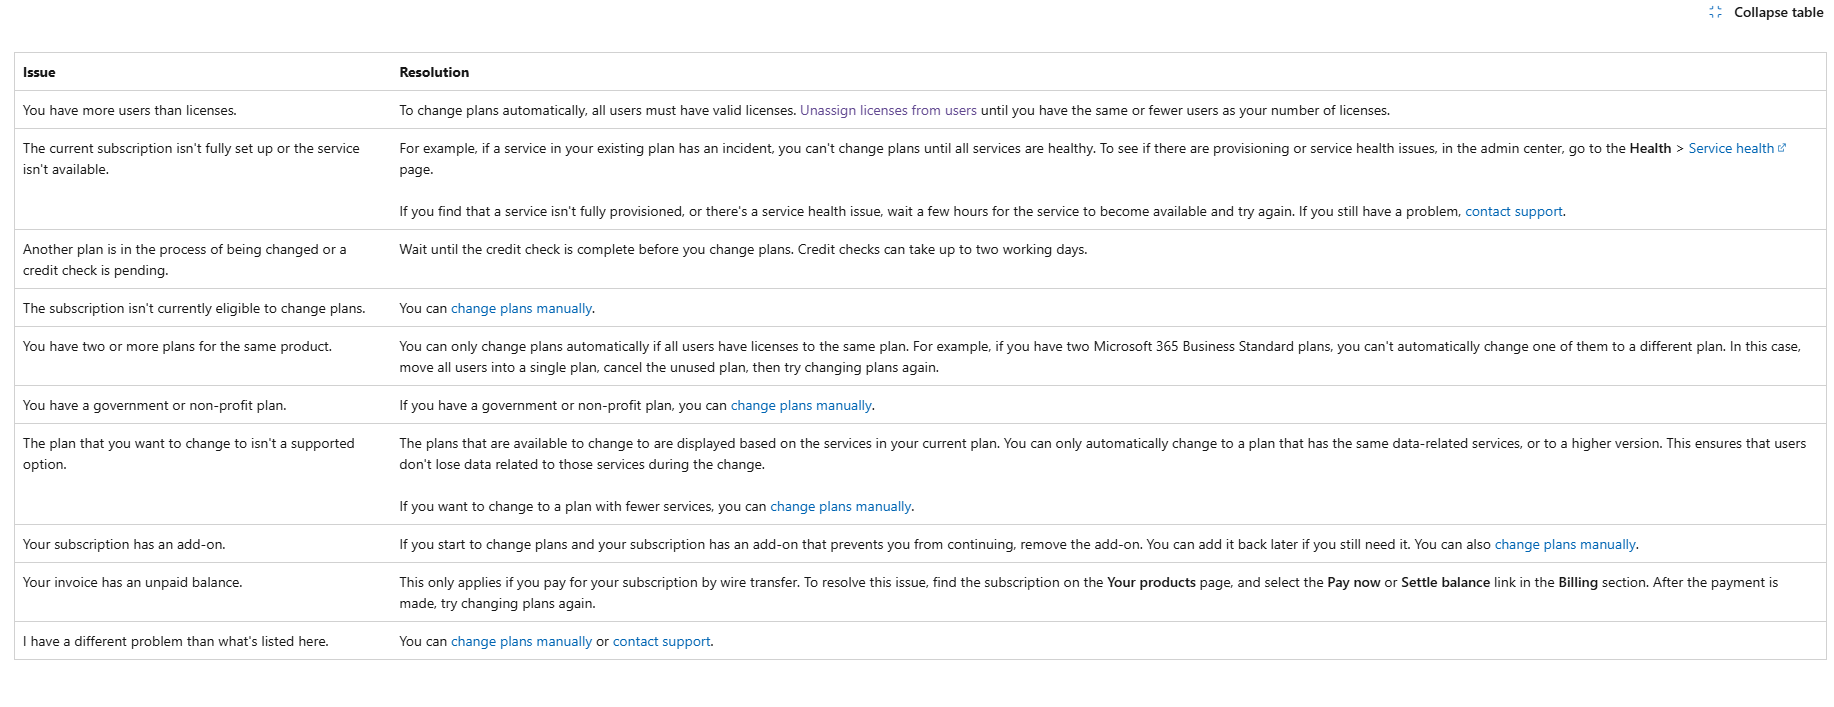Open the Unassign licenses from users link
This screenshot has height=707, width=1834.
click(x=888, y=110)
